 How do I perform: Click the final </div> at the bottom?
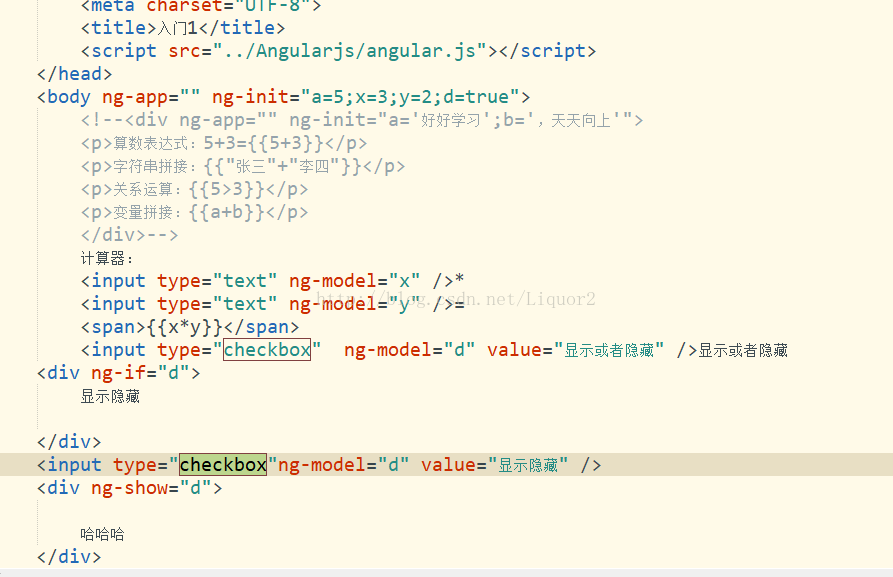69,556
